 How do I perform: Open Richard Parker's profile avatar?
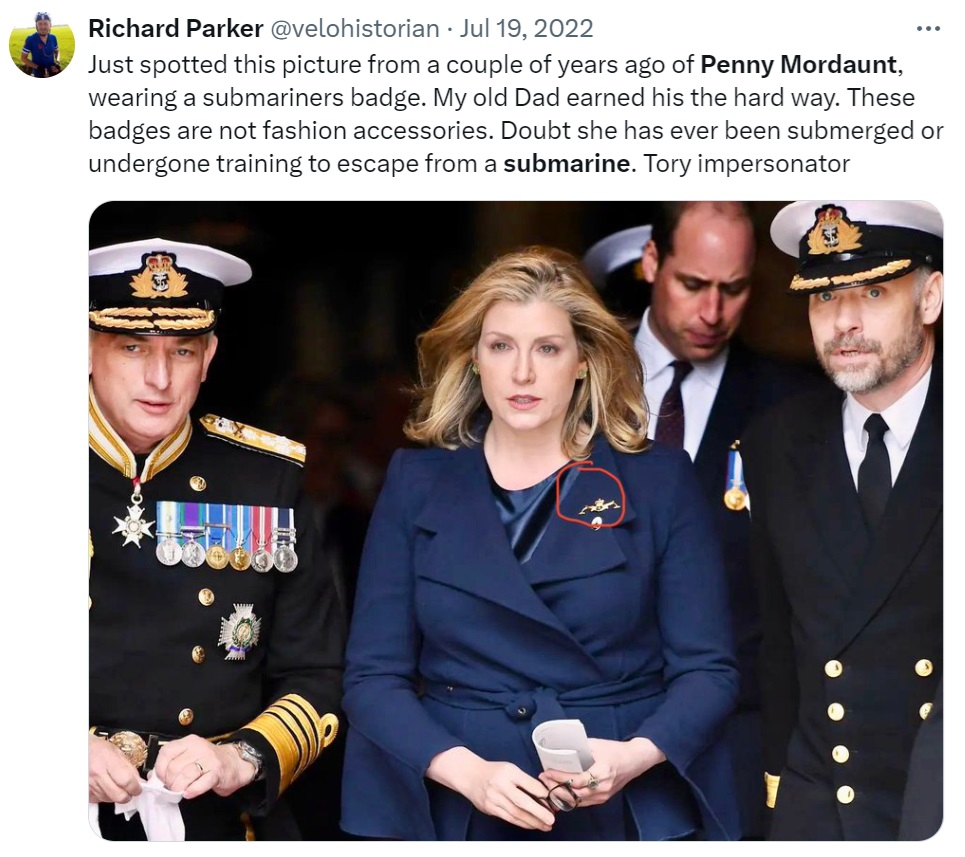click(x=42, y=44)
